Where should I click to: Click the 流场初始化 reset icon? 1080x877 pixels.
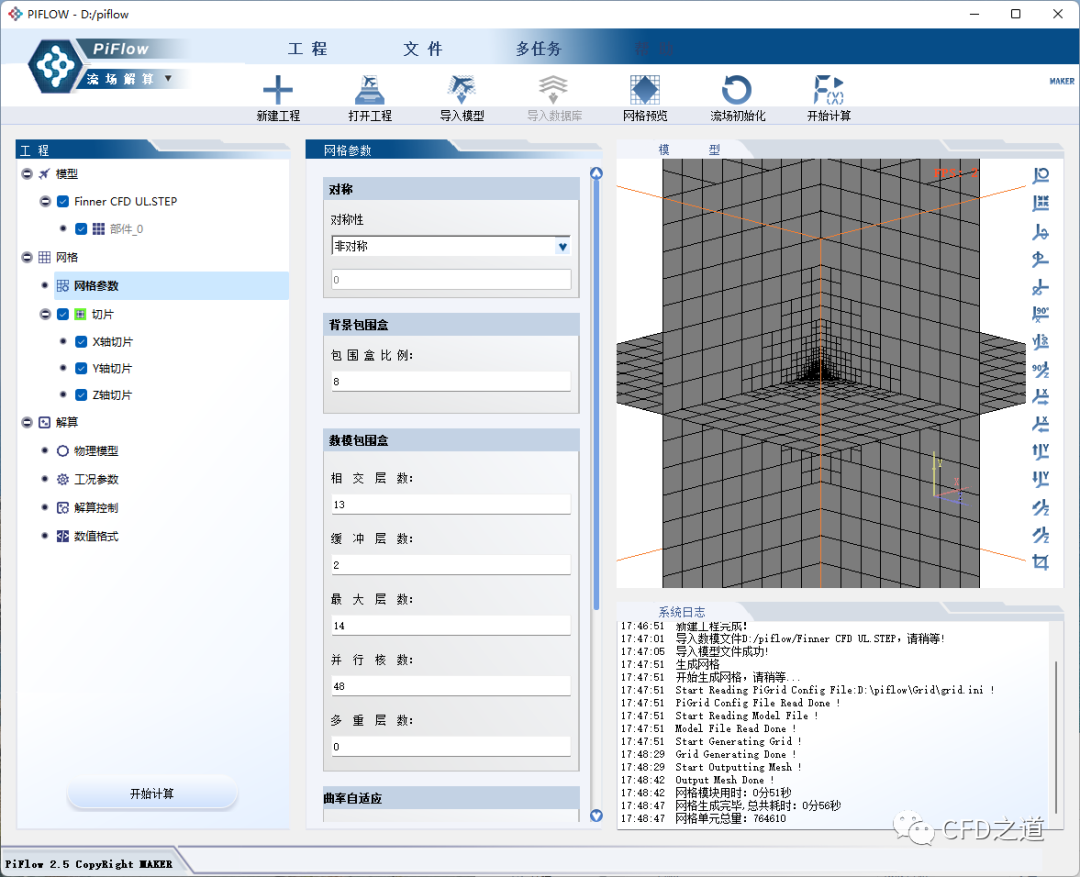[737, 89]
